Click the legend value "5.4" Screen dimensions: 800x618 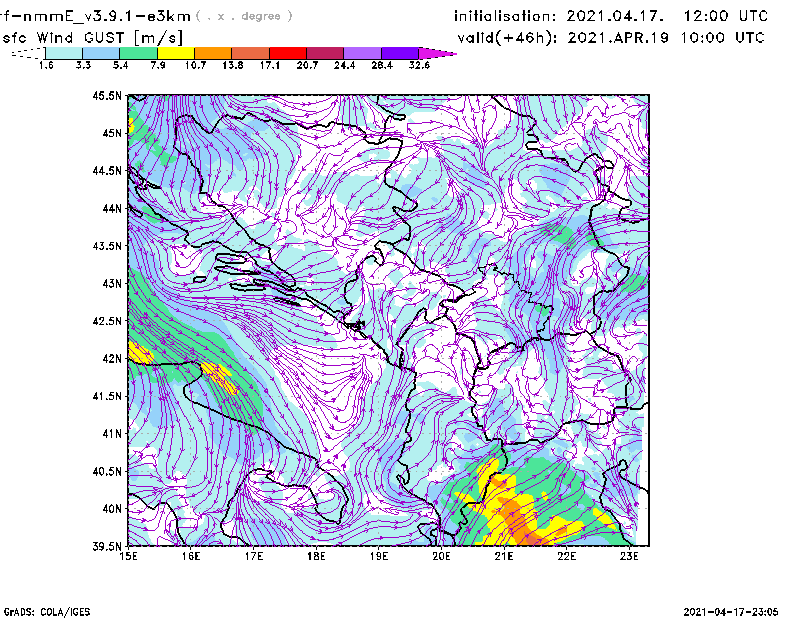coord(120,65)
